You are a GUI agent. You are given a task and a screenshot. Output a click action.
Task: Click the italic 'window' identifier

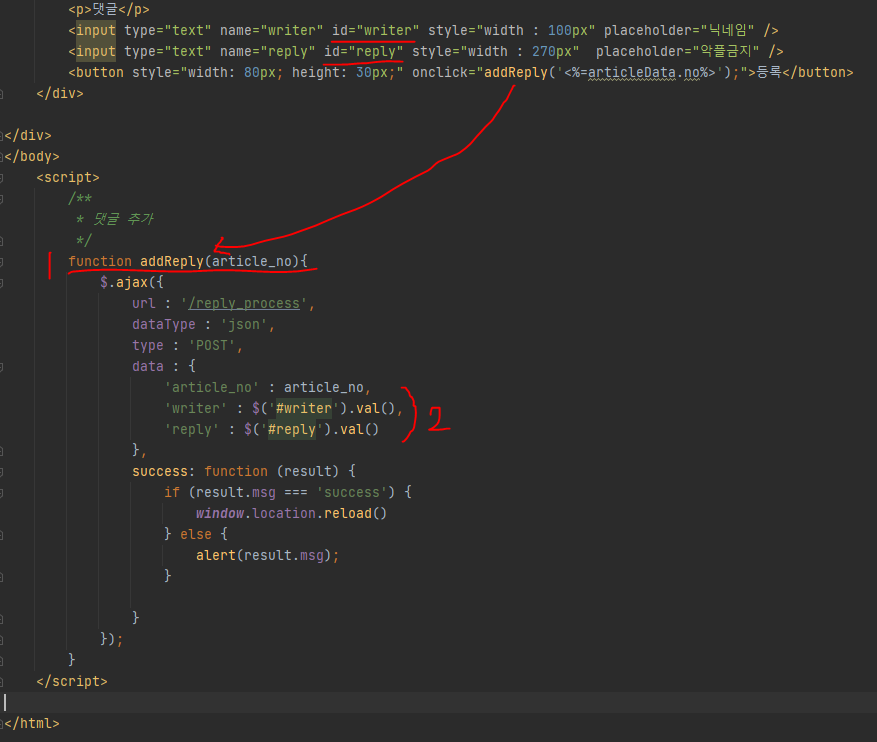(220, 513)
